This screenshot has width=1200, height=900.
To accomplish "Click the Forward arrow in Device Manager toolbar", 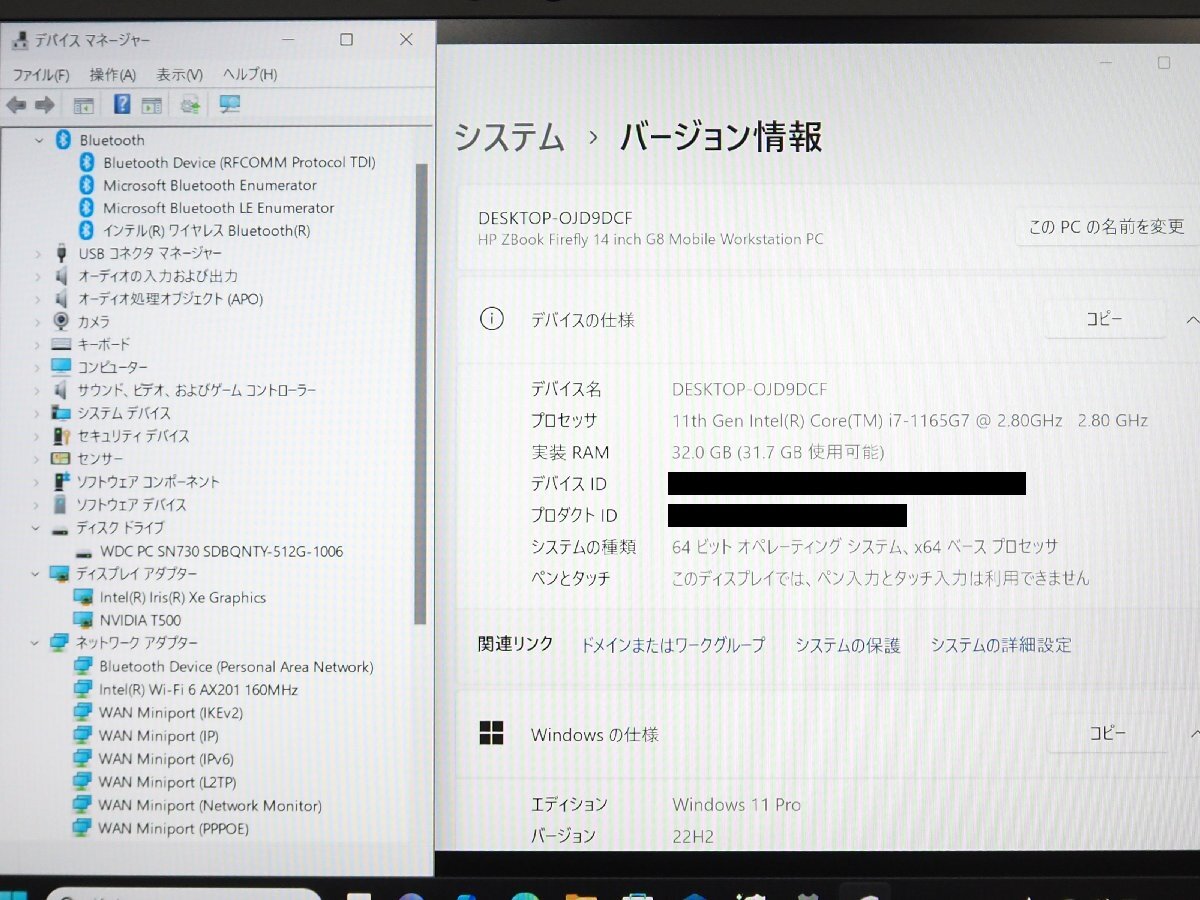I will [44, 105].
